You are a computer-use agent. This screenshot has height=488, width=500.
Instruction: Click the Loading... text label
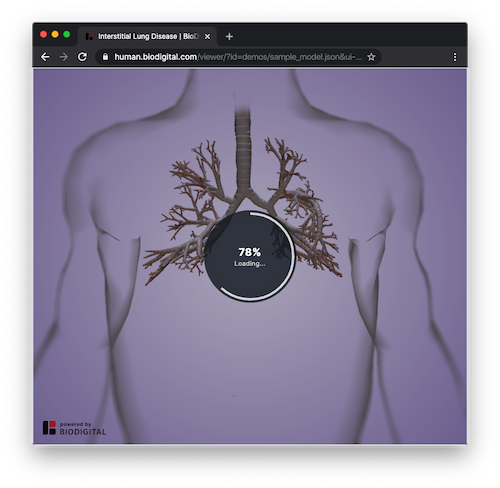(x=249, y=264)
